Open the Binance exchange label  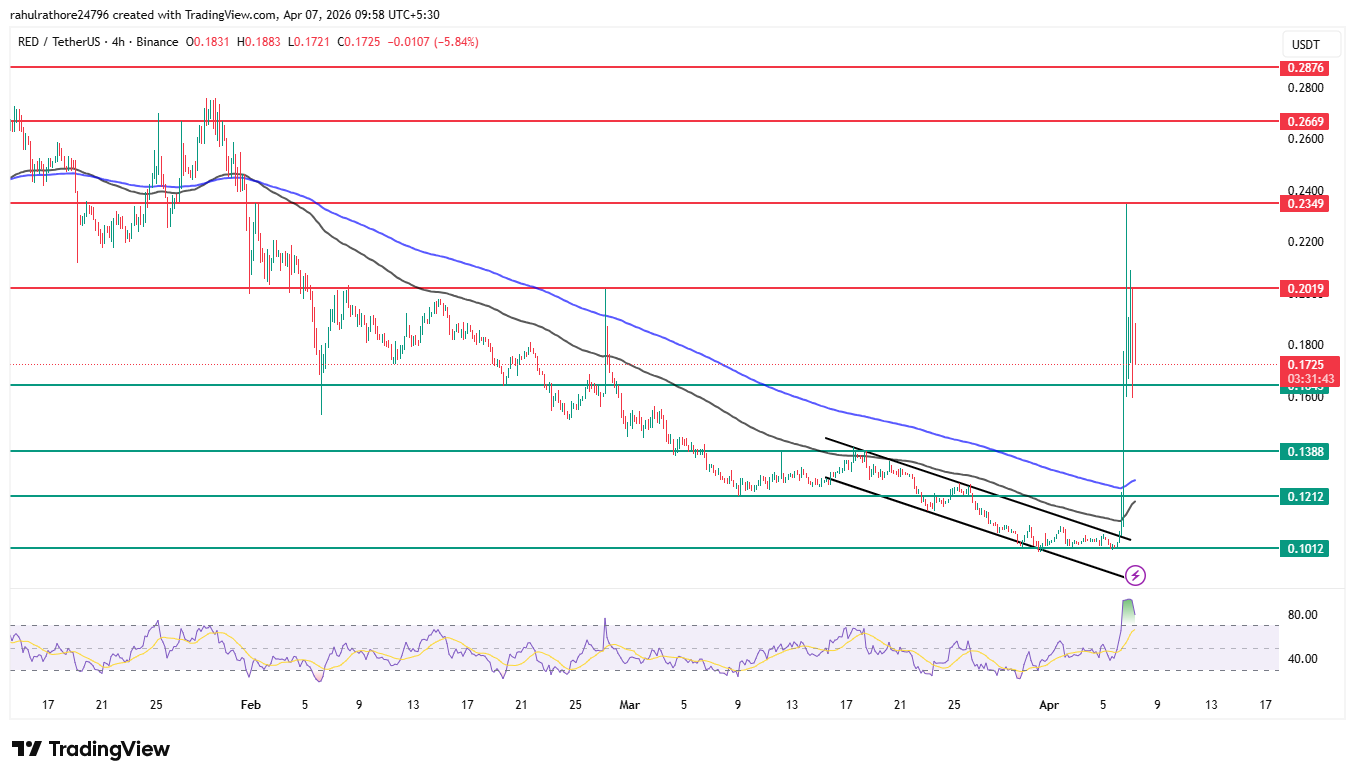tap(160, 41)
